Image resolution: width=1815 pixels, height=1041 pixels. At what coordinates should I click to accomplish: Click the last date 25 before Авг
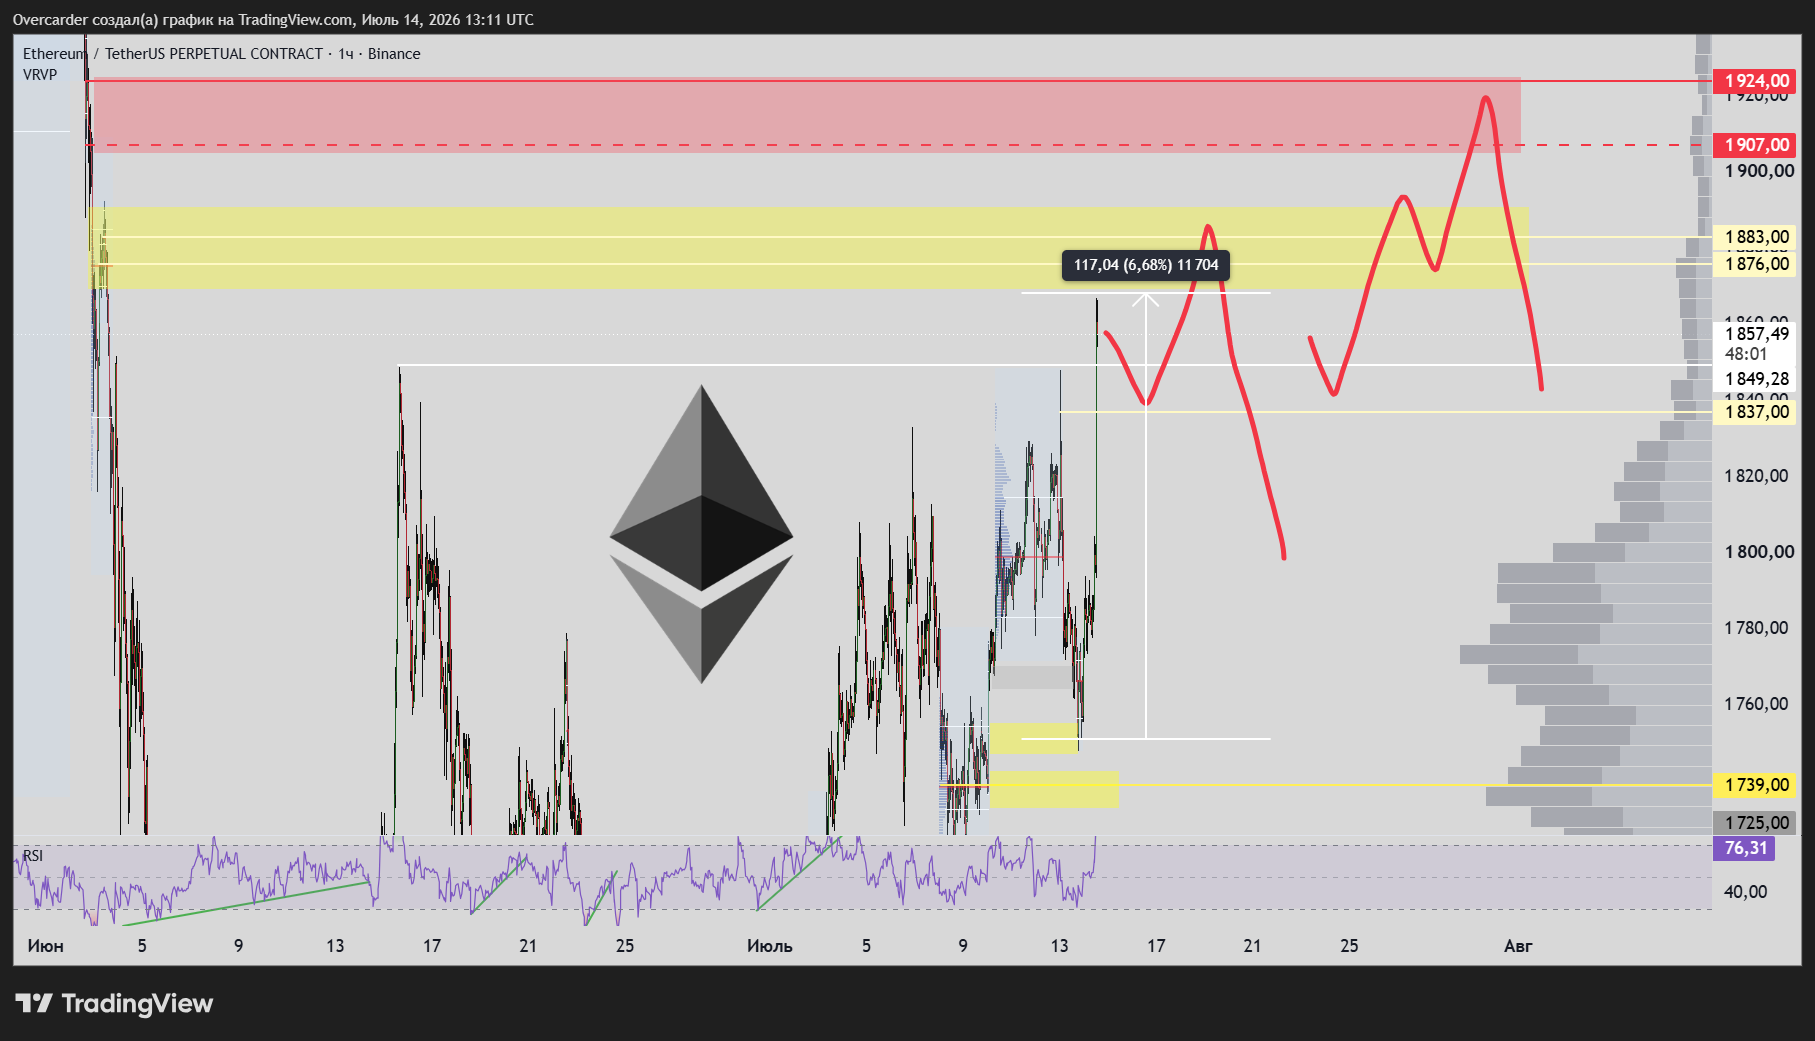coord(1349,946)
